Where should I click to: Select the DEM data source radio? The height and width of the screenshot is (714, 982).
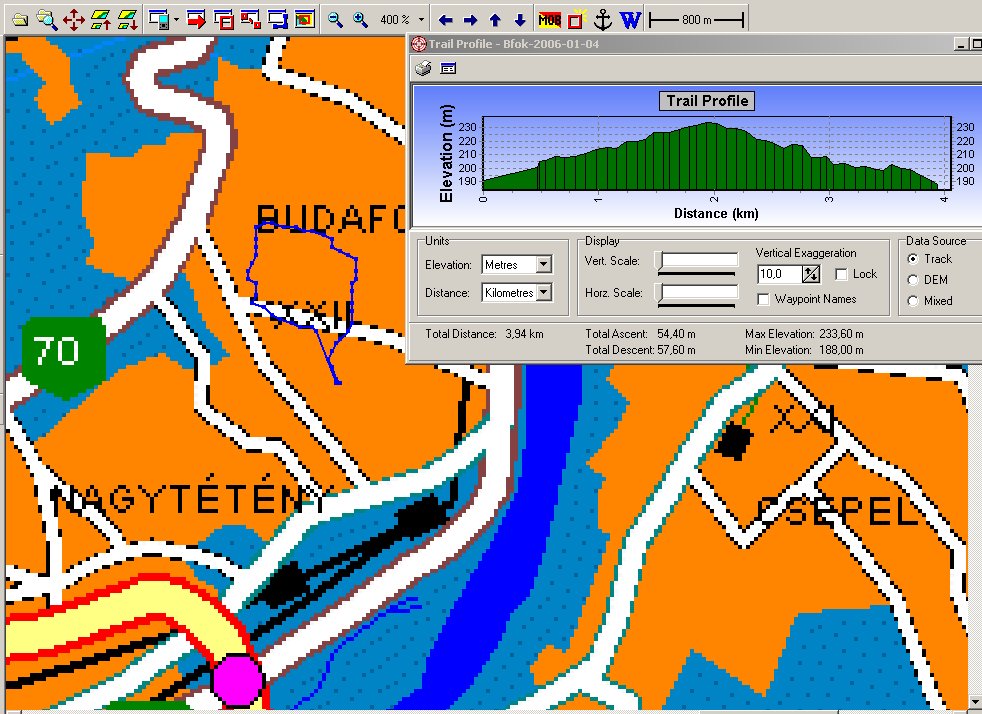point(913,280)
